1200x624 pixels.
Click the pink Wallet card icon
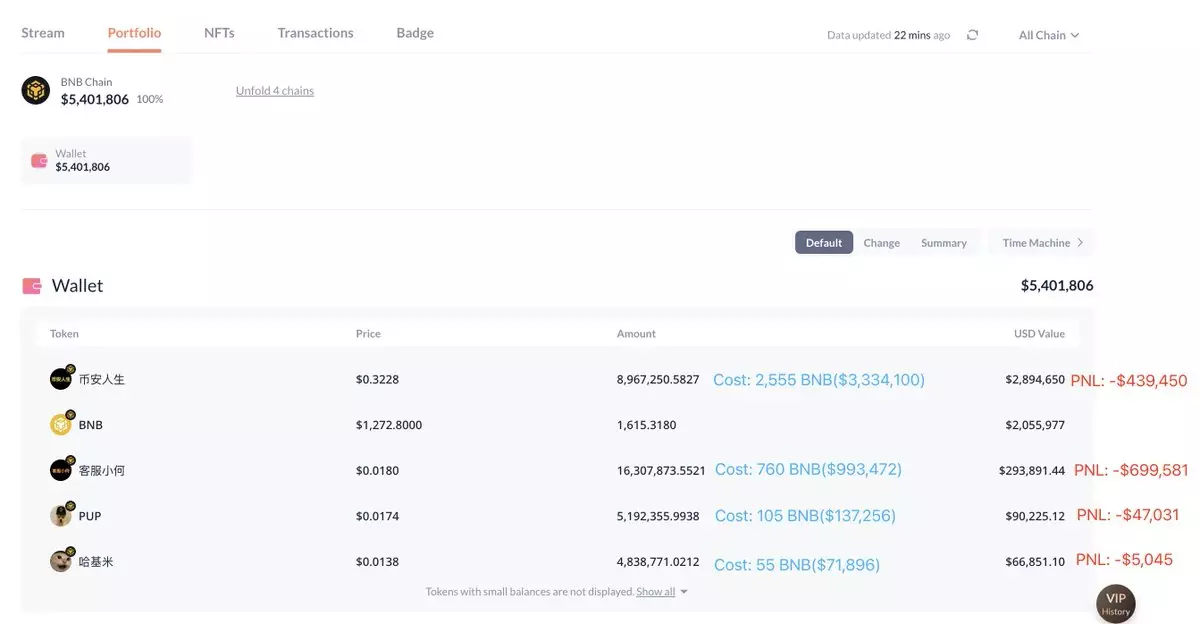tap(39, 161)
